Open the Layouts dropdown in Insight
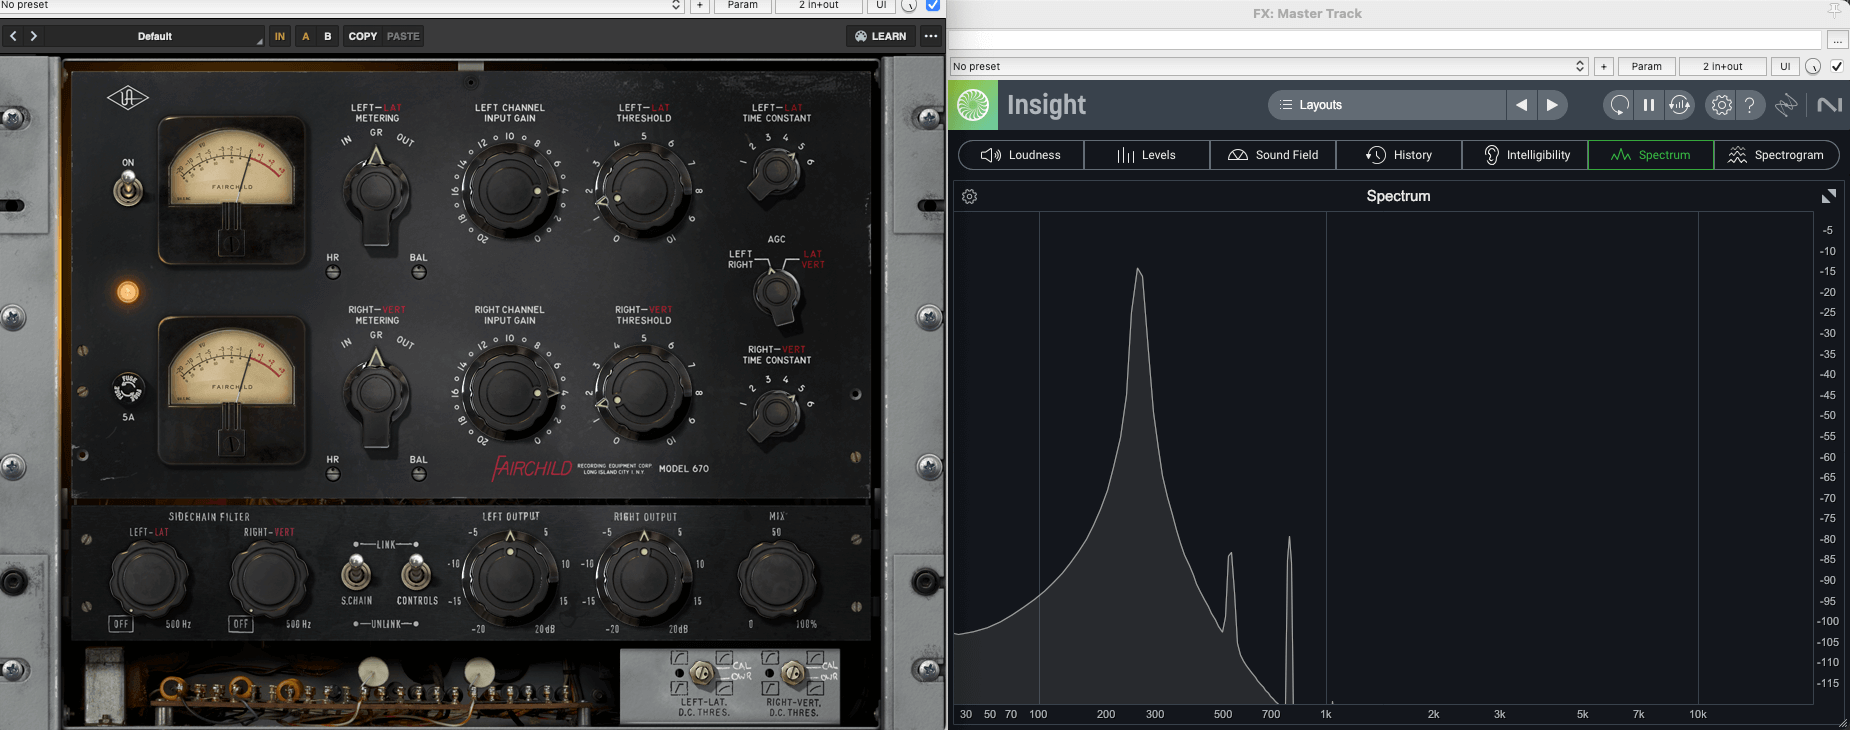This screenshot has width=1850, height=730. pos(1387,105)
